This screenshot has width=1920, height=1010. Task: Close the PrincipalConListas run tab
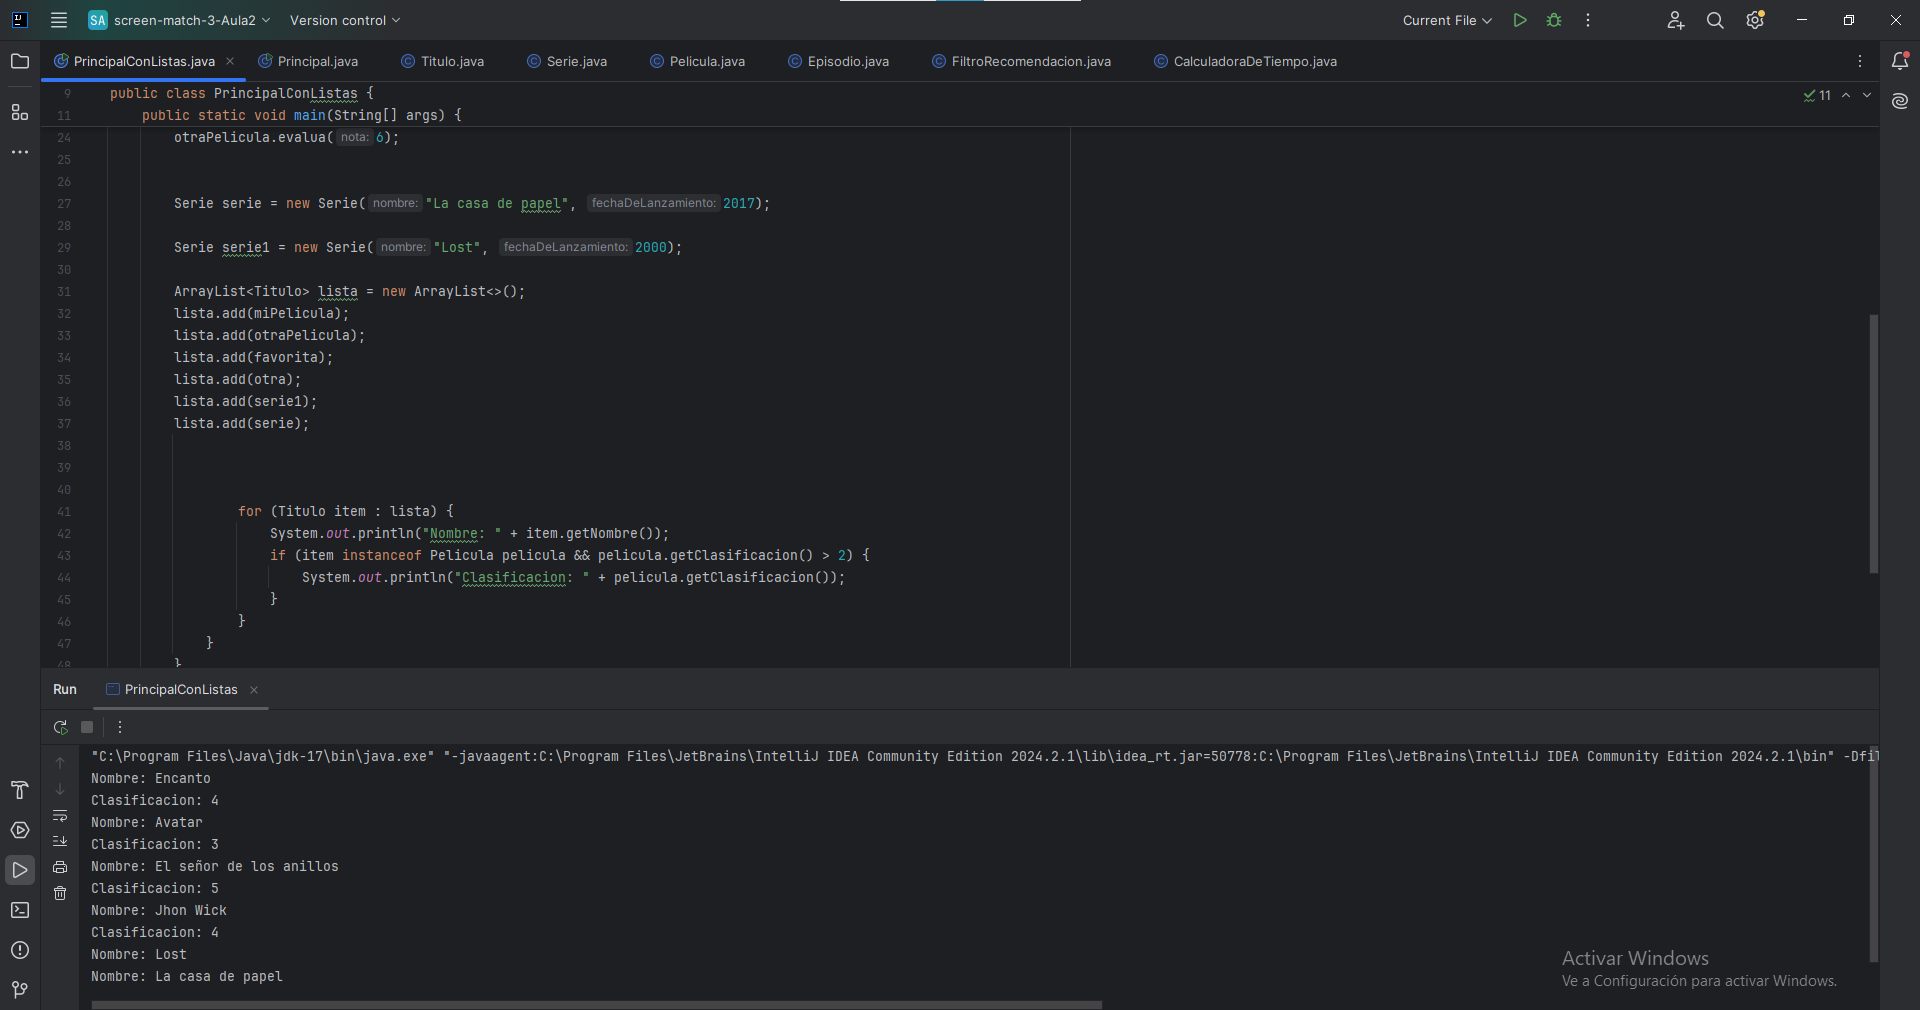coord(254,690)
